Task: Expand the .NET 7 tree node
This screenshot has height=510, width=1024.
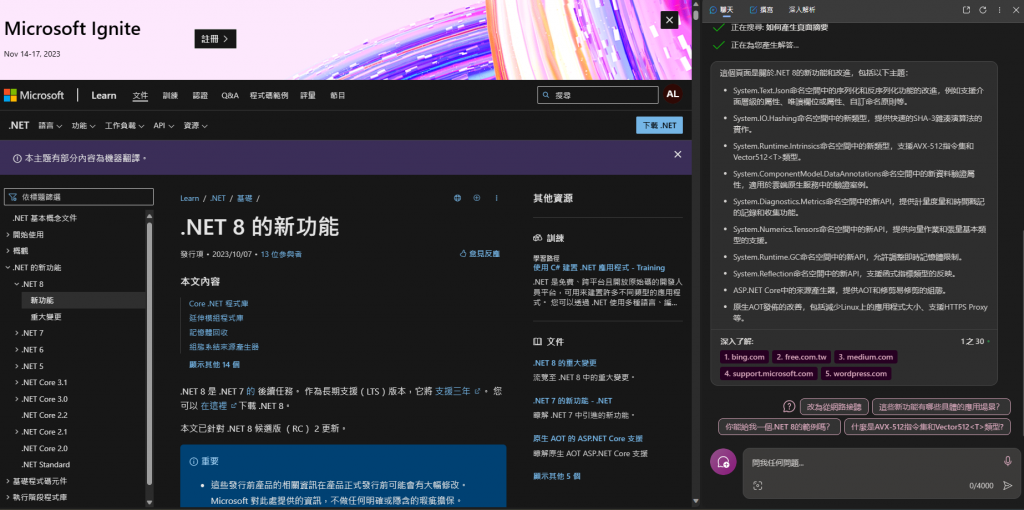Action: click(x=16, y=333)
